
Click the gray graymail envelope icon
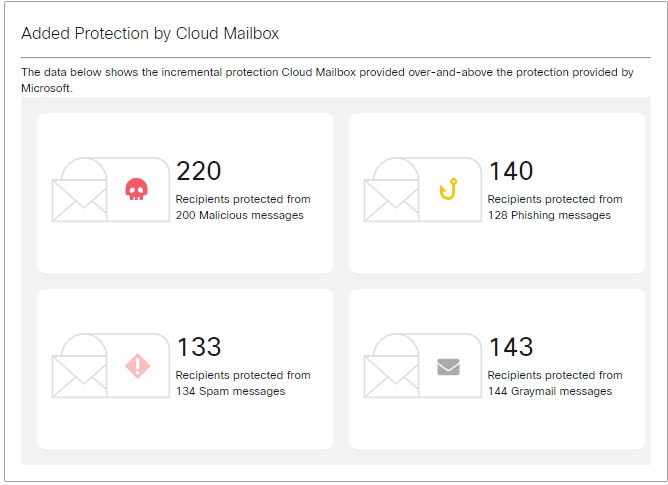coord(448,367)
